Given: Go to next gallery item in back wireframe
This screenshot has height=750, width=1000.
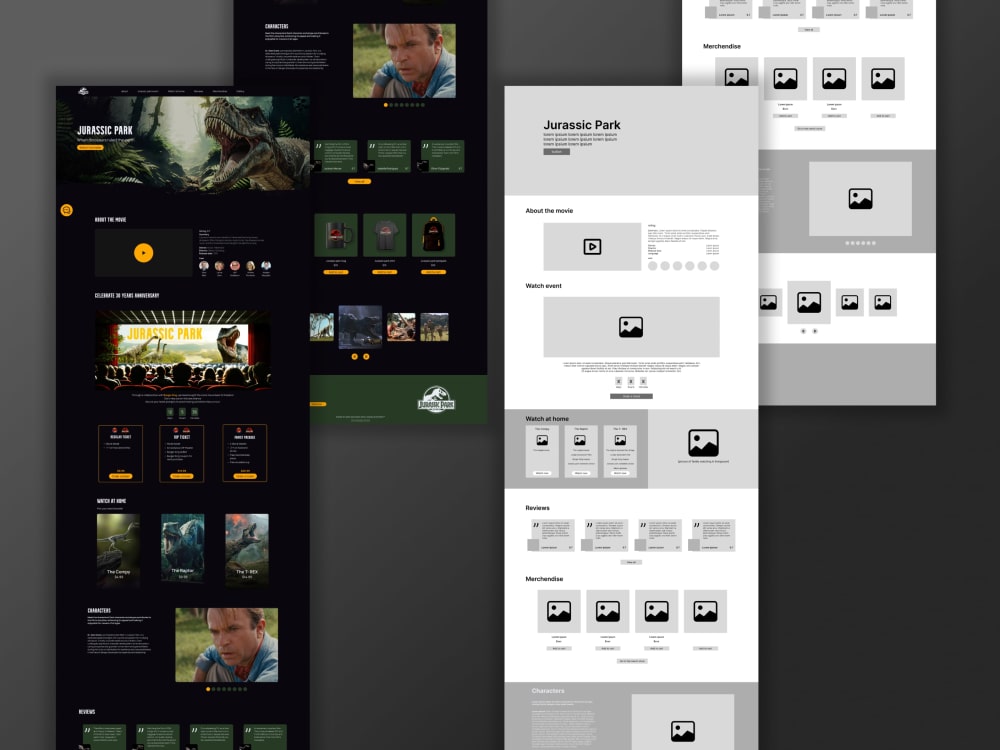Looking at the screenshot, I should (814, 331).
